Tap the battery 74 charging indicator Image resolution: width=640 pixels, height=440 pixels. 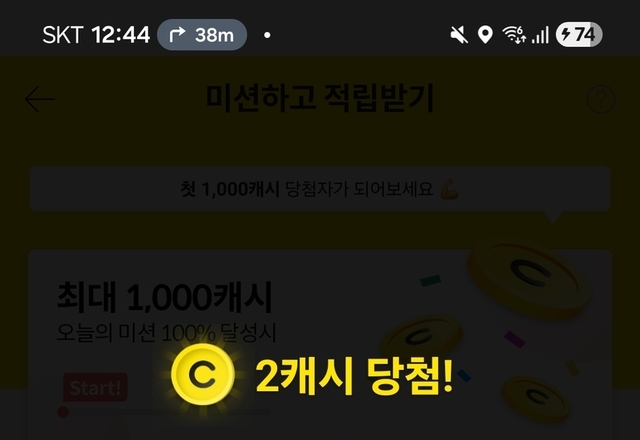click(579, 35)
